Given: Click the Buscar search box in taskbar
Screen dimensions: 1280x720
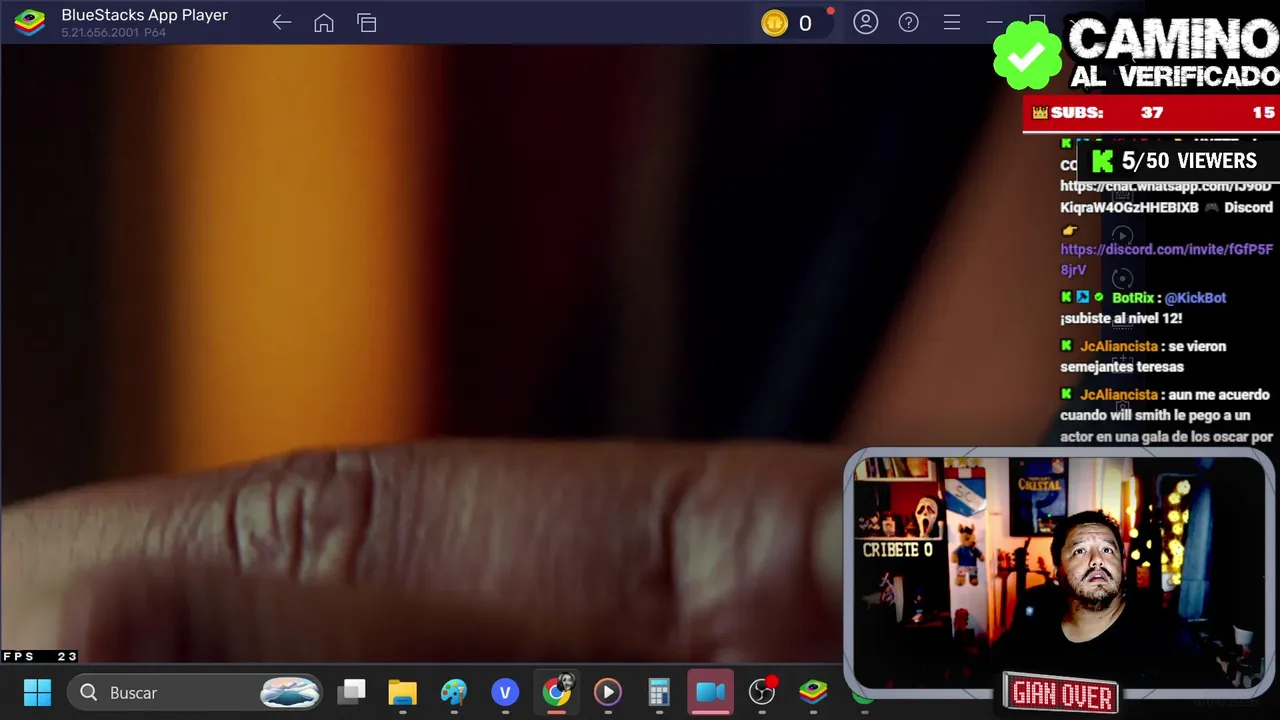Looking at the screenshot, I should pos(196,692).
